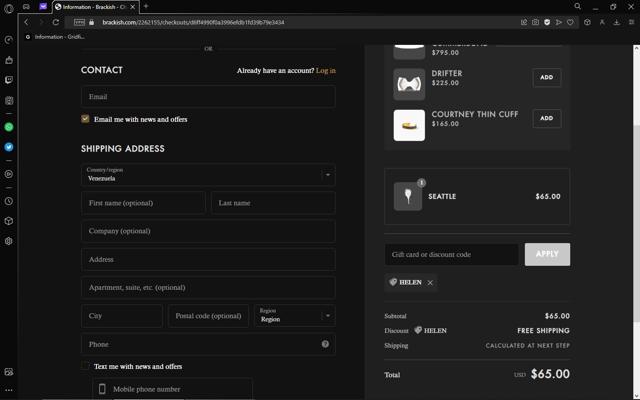Click the Last name field
640x400 pixels.
tap(273, 203)
